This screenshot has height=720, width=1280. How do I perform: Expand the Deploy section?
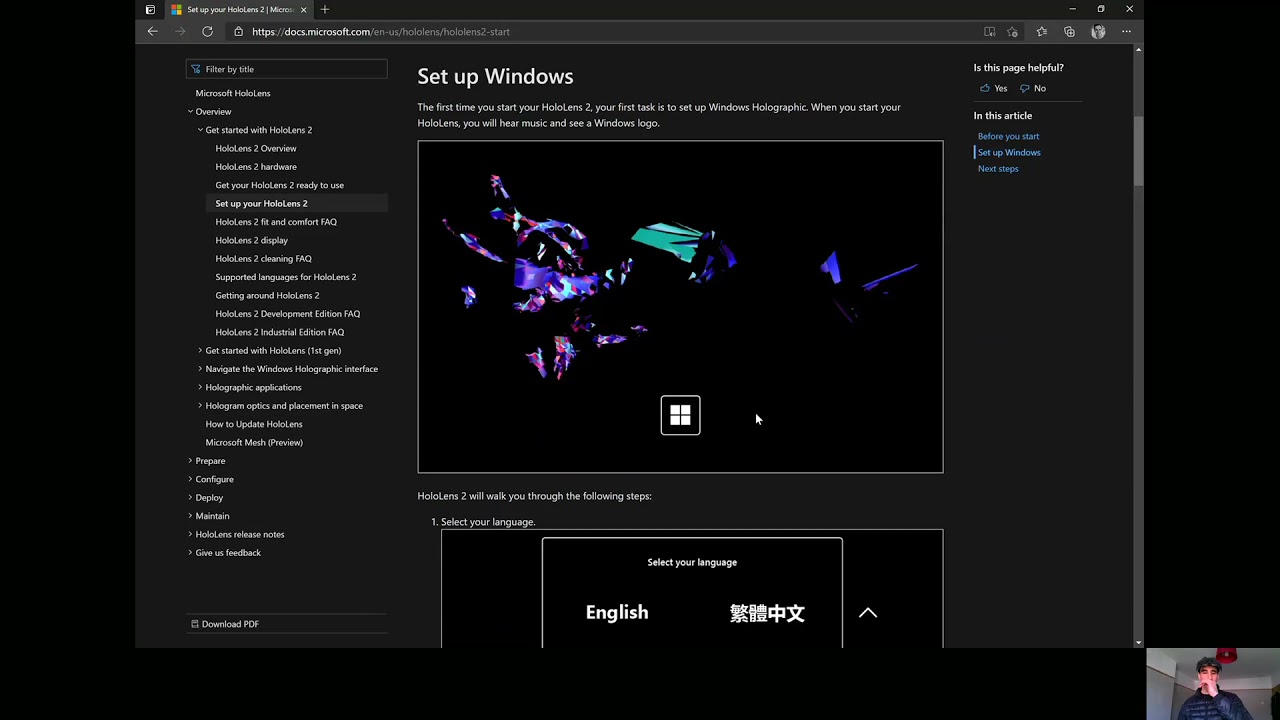click(190, 497)
